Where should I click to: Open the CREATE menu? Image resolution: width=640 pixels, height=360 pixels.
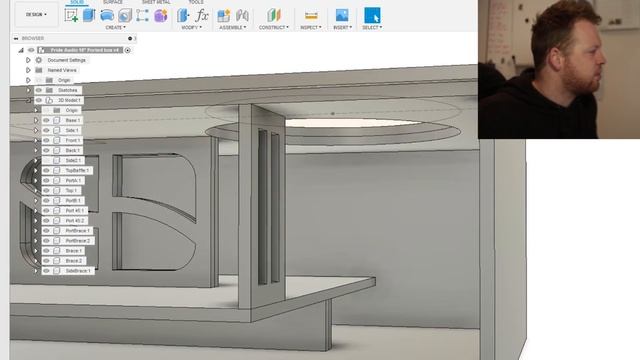(116, 27)
